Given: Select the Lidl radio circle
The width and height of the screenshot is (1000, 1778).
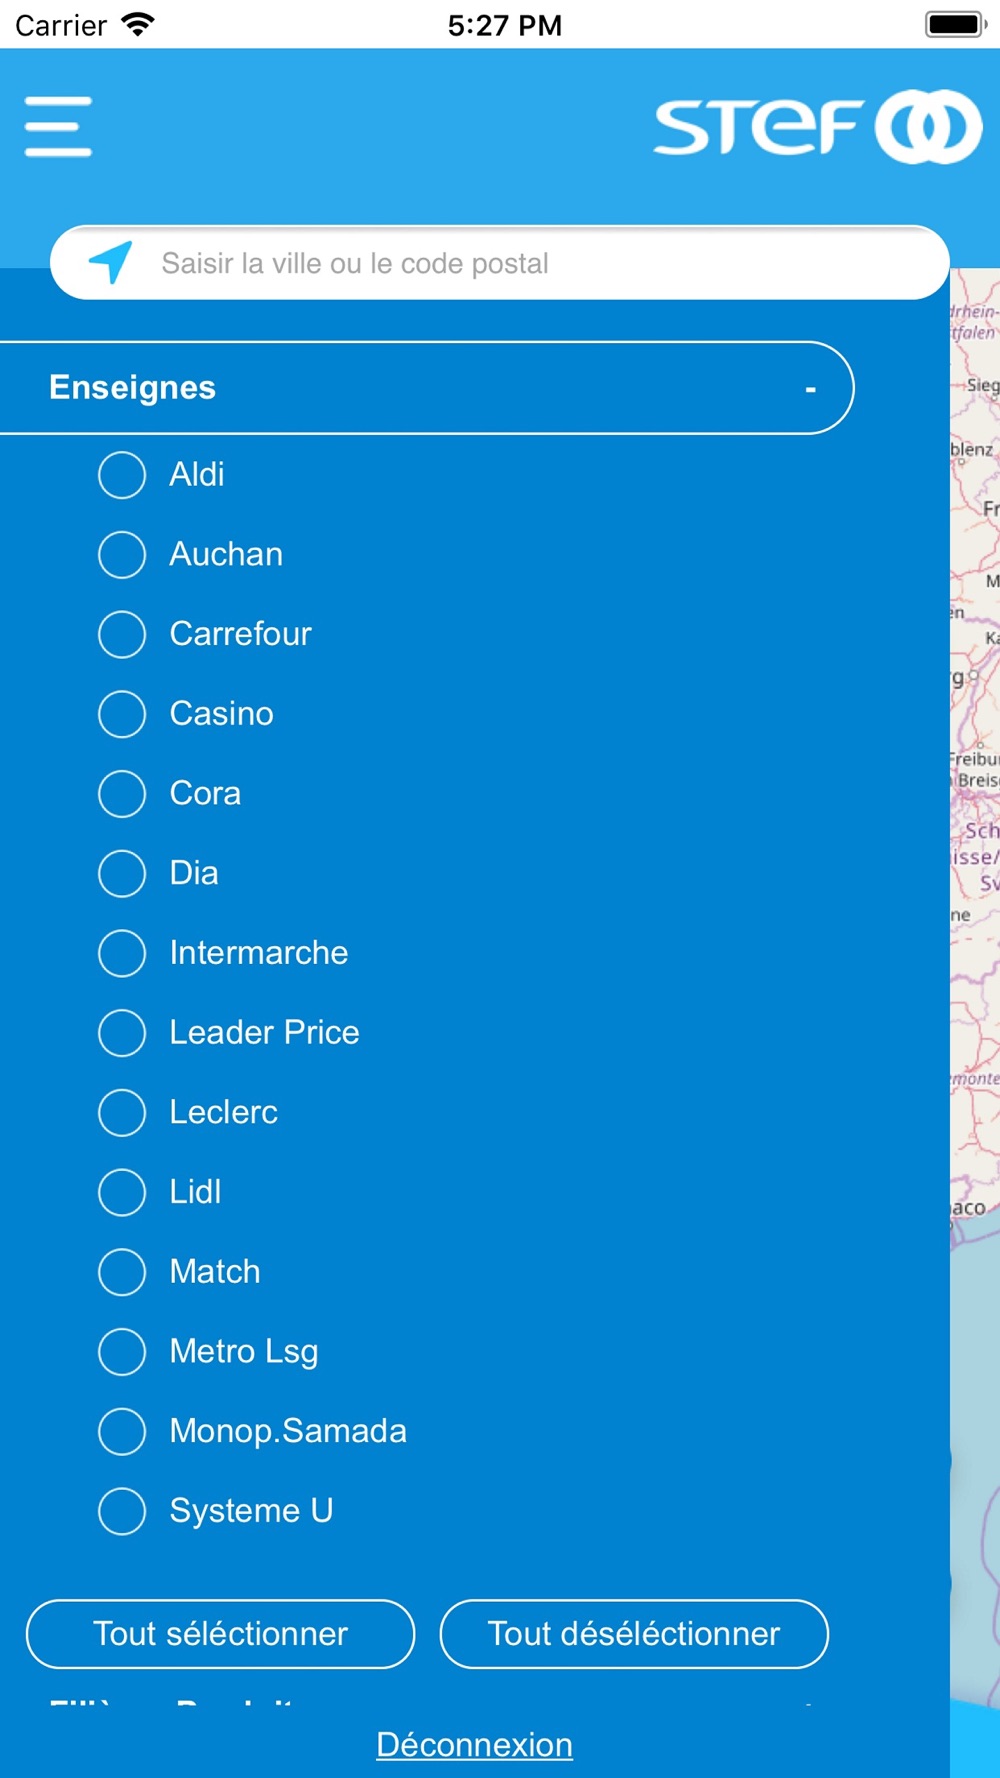Looking at the screenshot, I should pos(122,1192).
